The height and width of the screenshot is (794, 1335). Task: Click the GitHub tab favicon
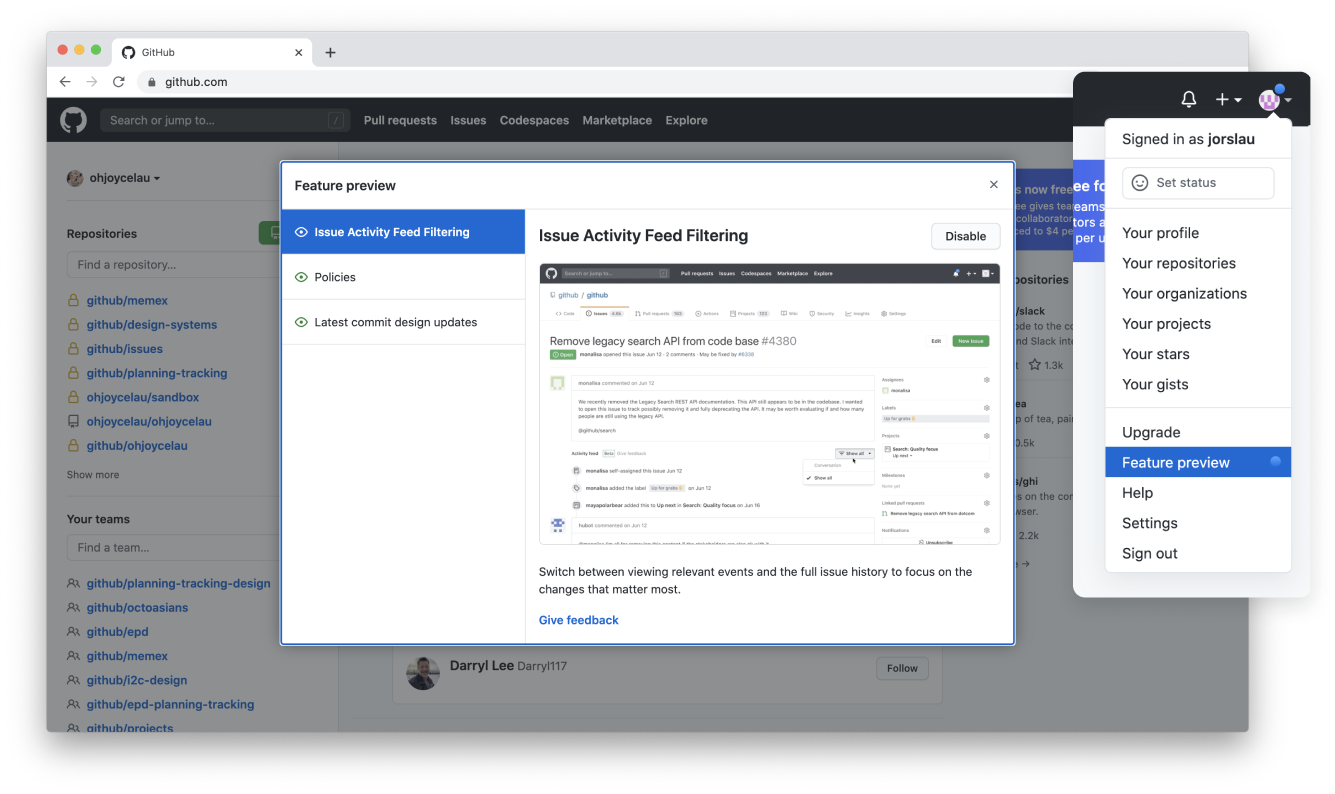[x=128, y=52]
